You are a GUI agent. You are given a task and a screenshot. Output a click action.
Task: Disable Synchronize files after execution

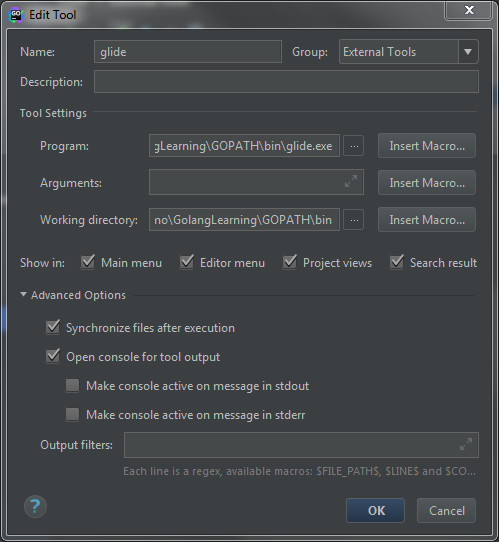(x=53, y=327)
